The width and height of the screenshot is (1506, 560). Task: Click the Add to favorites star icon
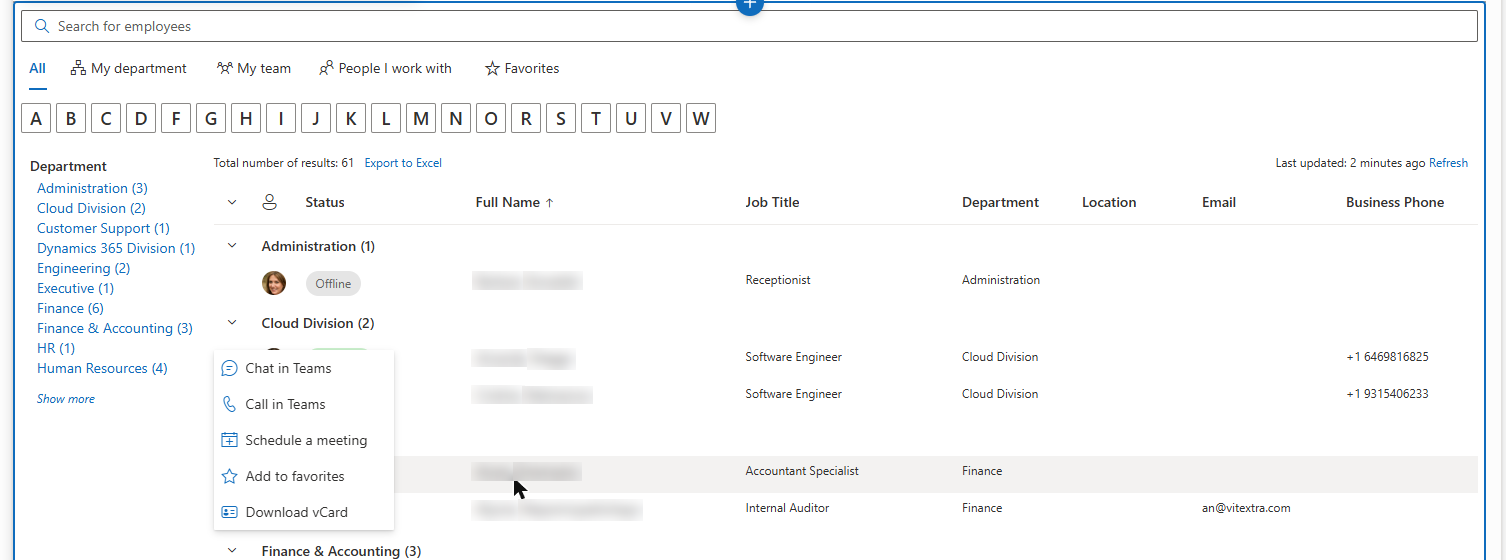(x=229, y=476)
